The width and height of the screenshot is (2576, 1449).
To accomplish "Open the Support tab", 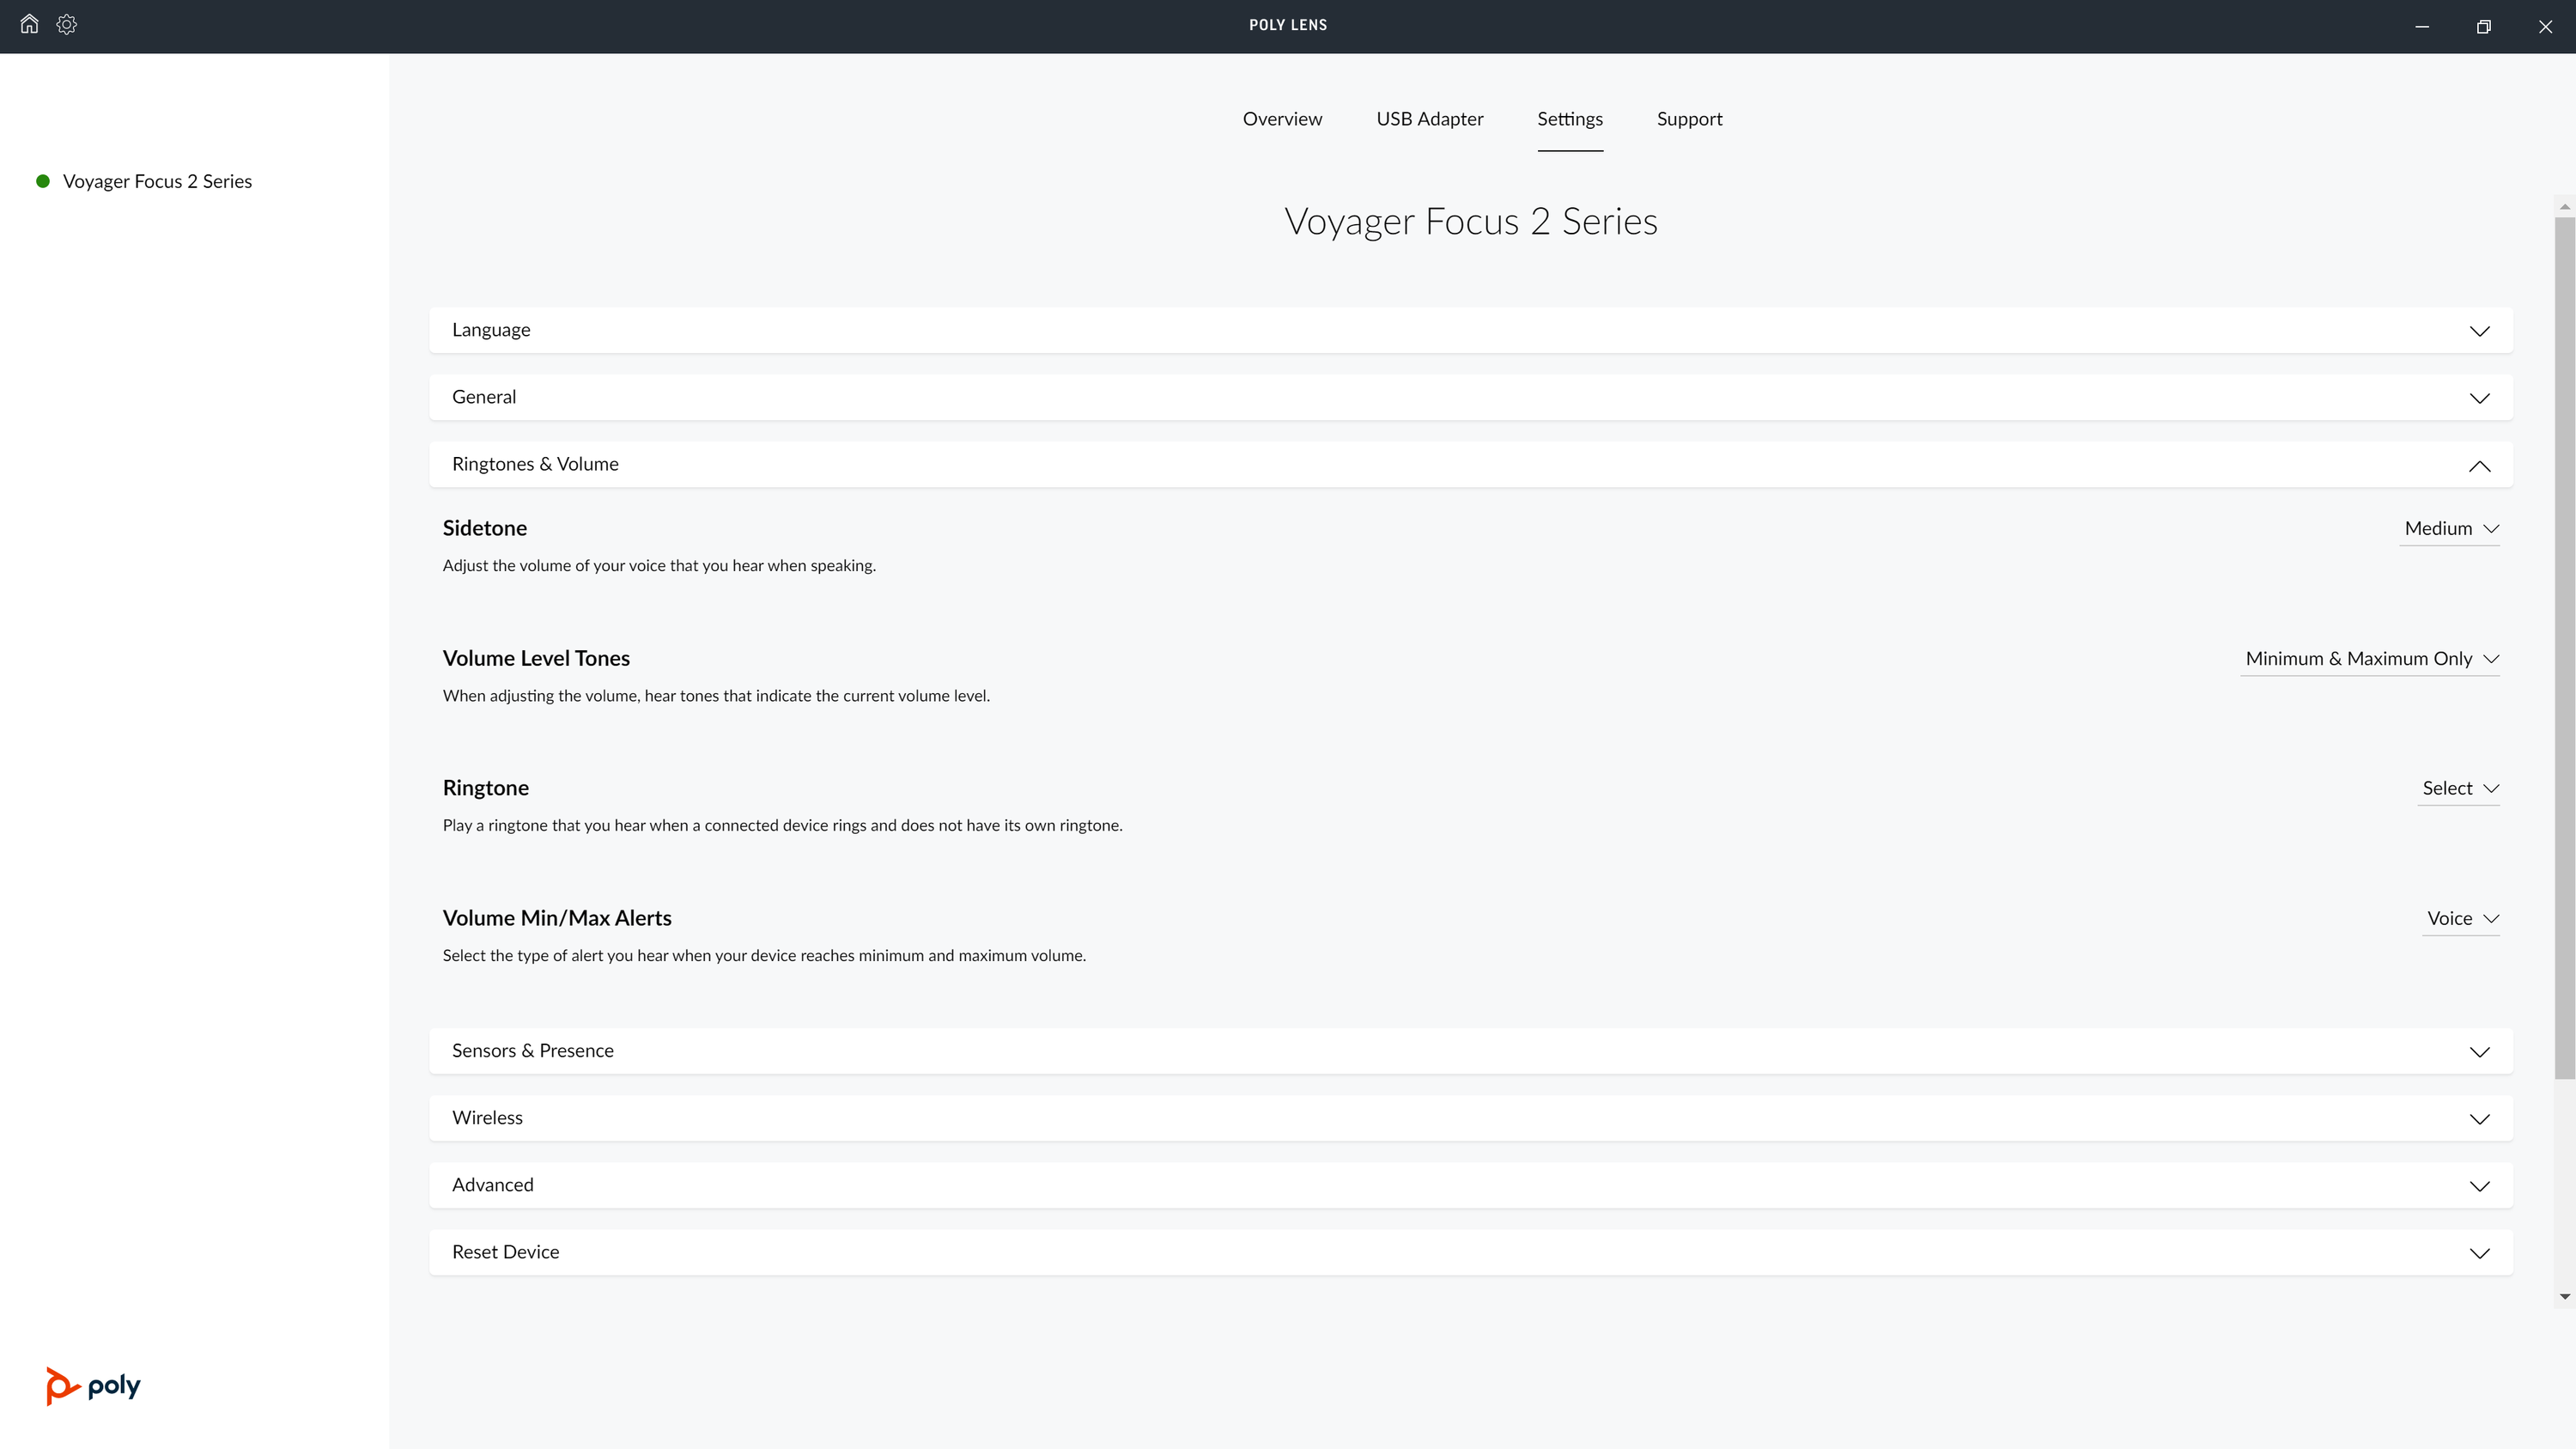I will (1689, 119).
